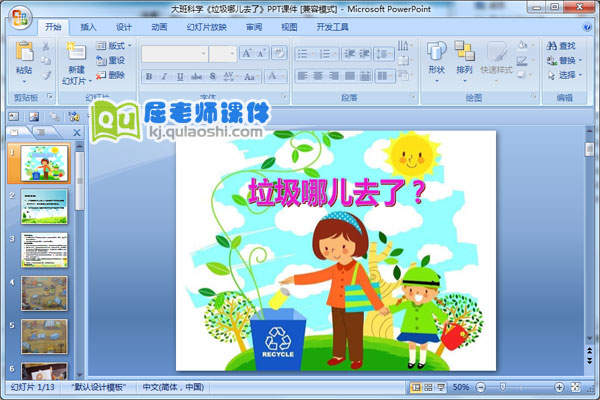Switch to the Developer tab
Screen dimensions: 600x400
[332, 27]
